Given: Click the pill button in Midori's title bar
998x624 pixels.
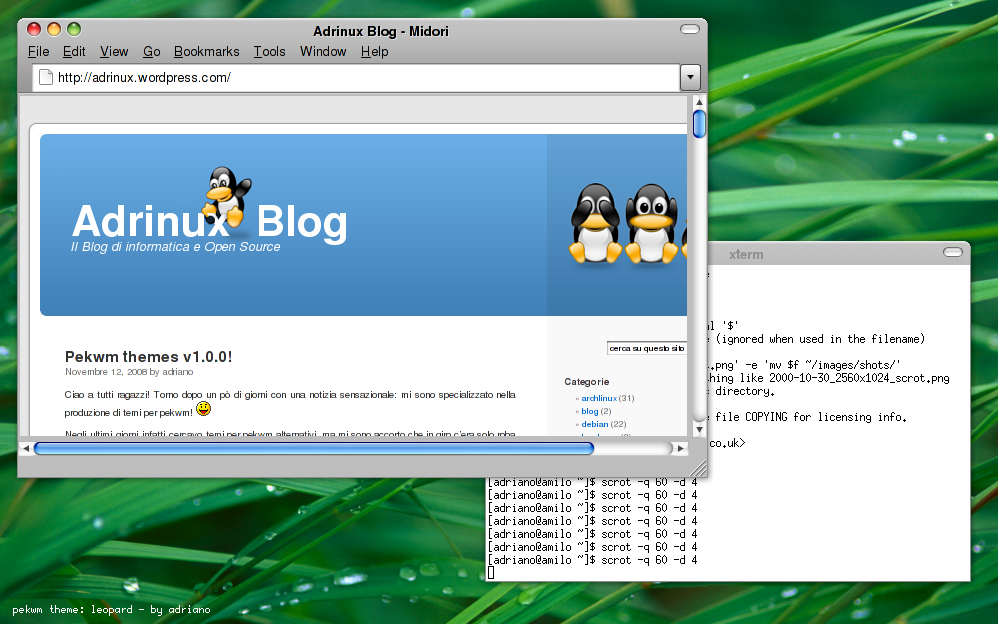Looking at the screenshot, I should point(690,29).
